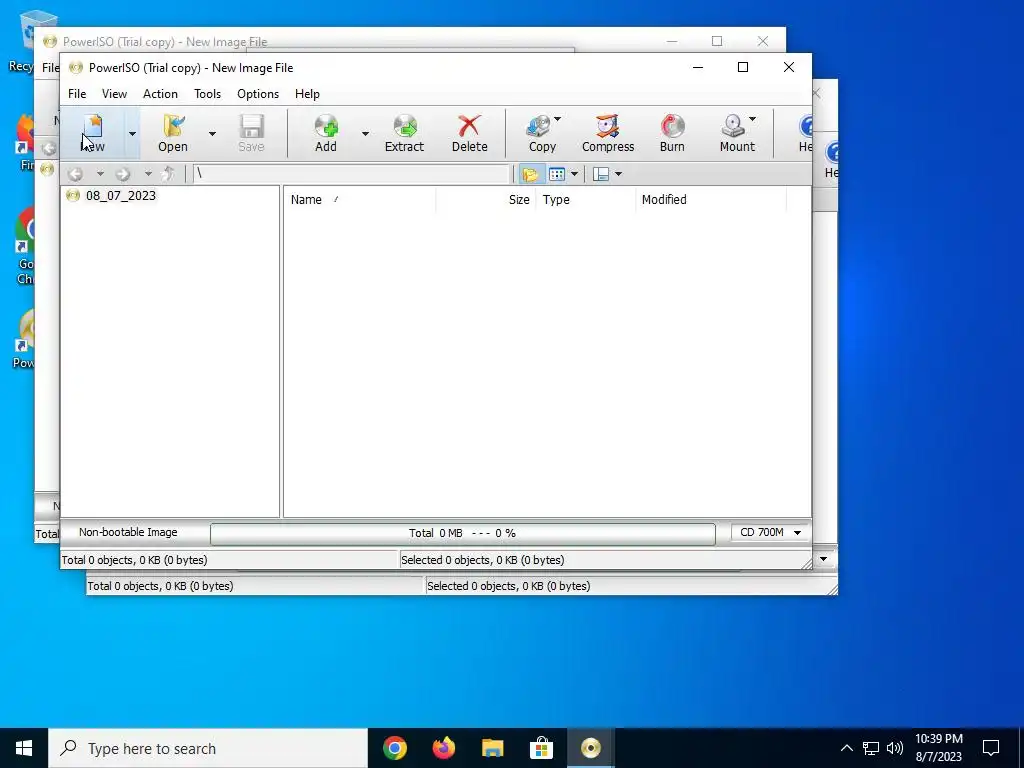Click the Mount toolbar icon
This screenshot has height=768, width=1024.
[x=736, y=133]
